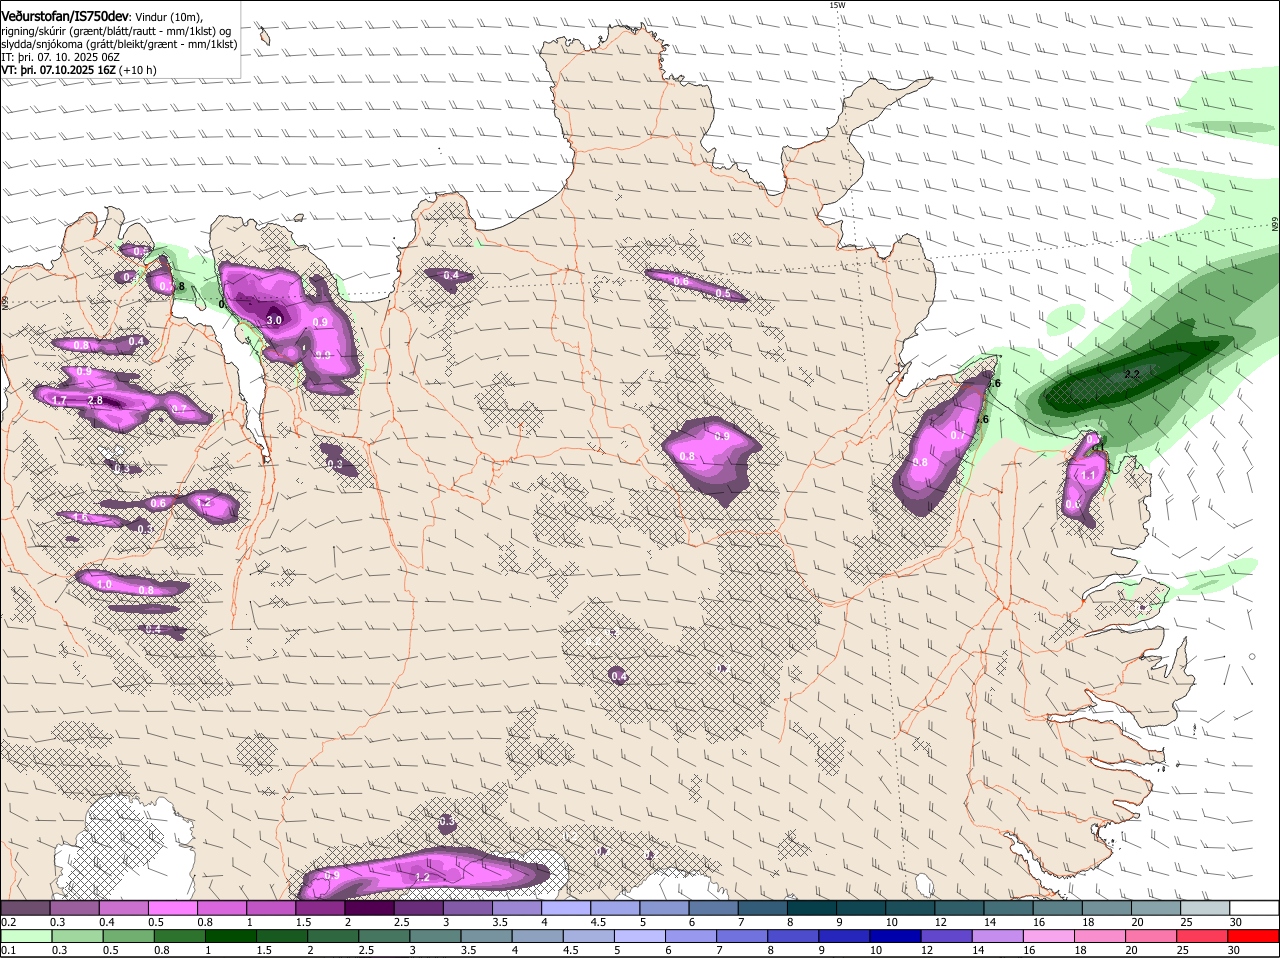Click the '2.2' value in the dark green rain band
The width and height of the screenshot is (1280, 958).
(x=1132, y=374)
